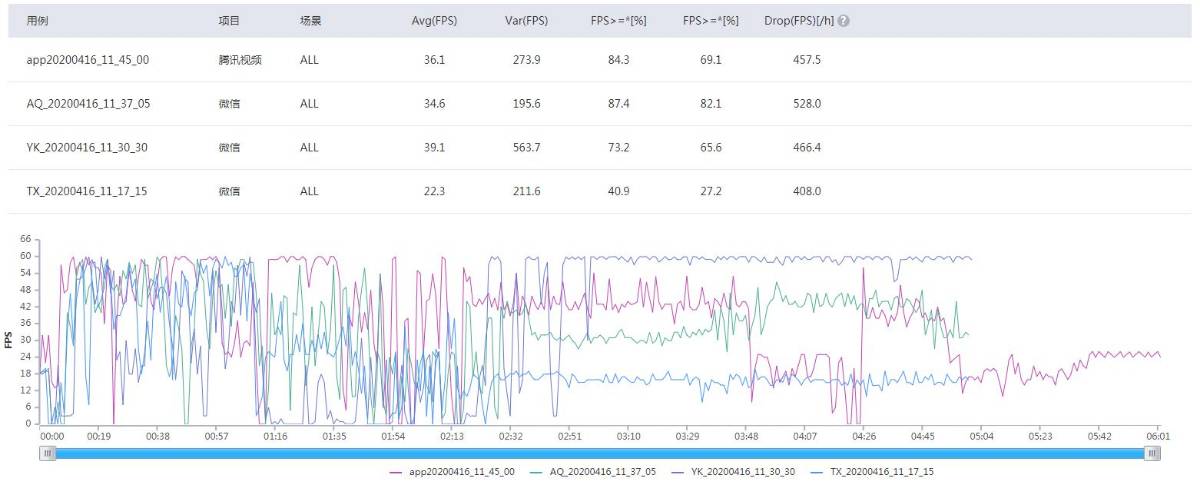Click the Var(FPS) value 211.6
The width and height of the screenshot is (1200, 488).
pos(526,192)
